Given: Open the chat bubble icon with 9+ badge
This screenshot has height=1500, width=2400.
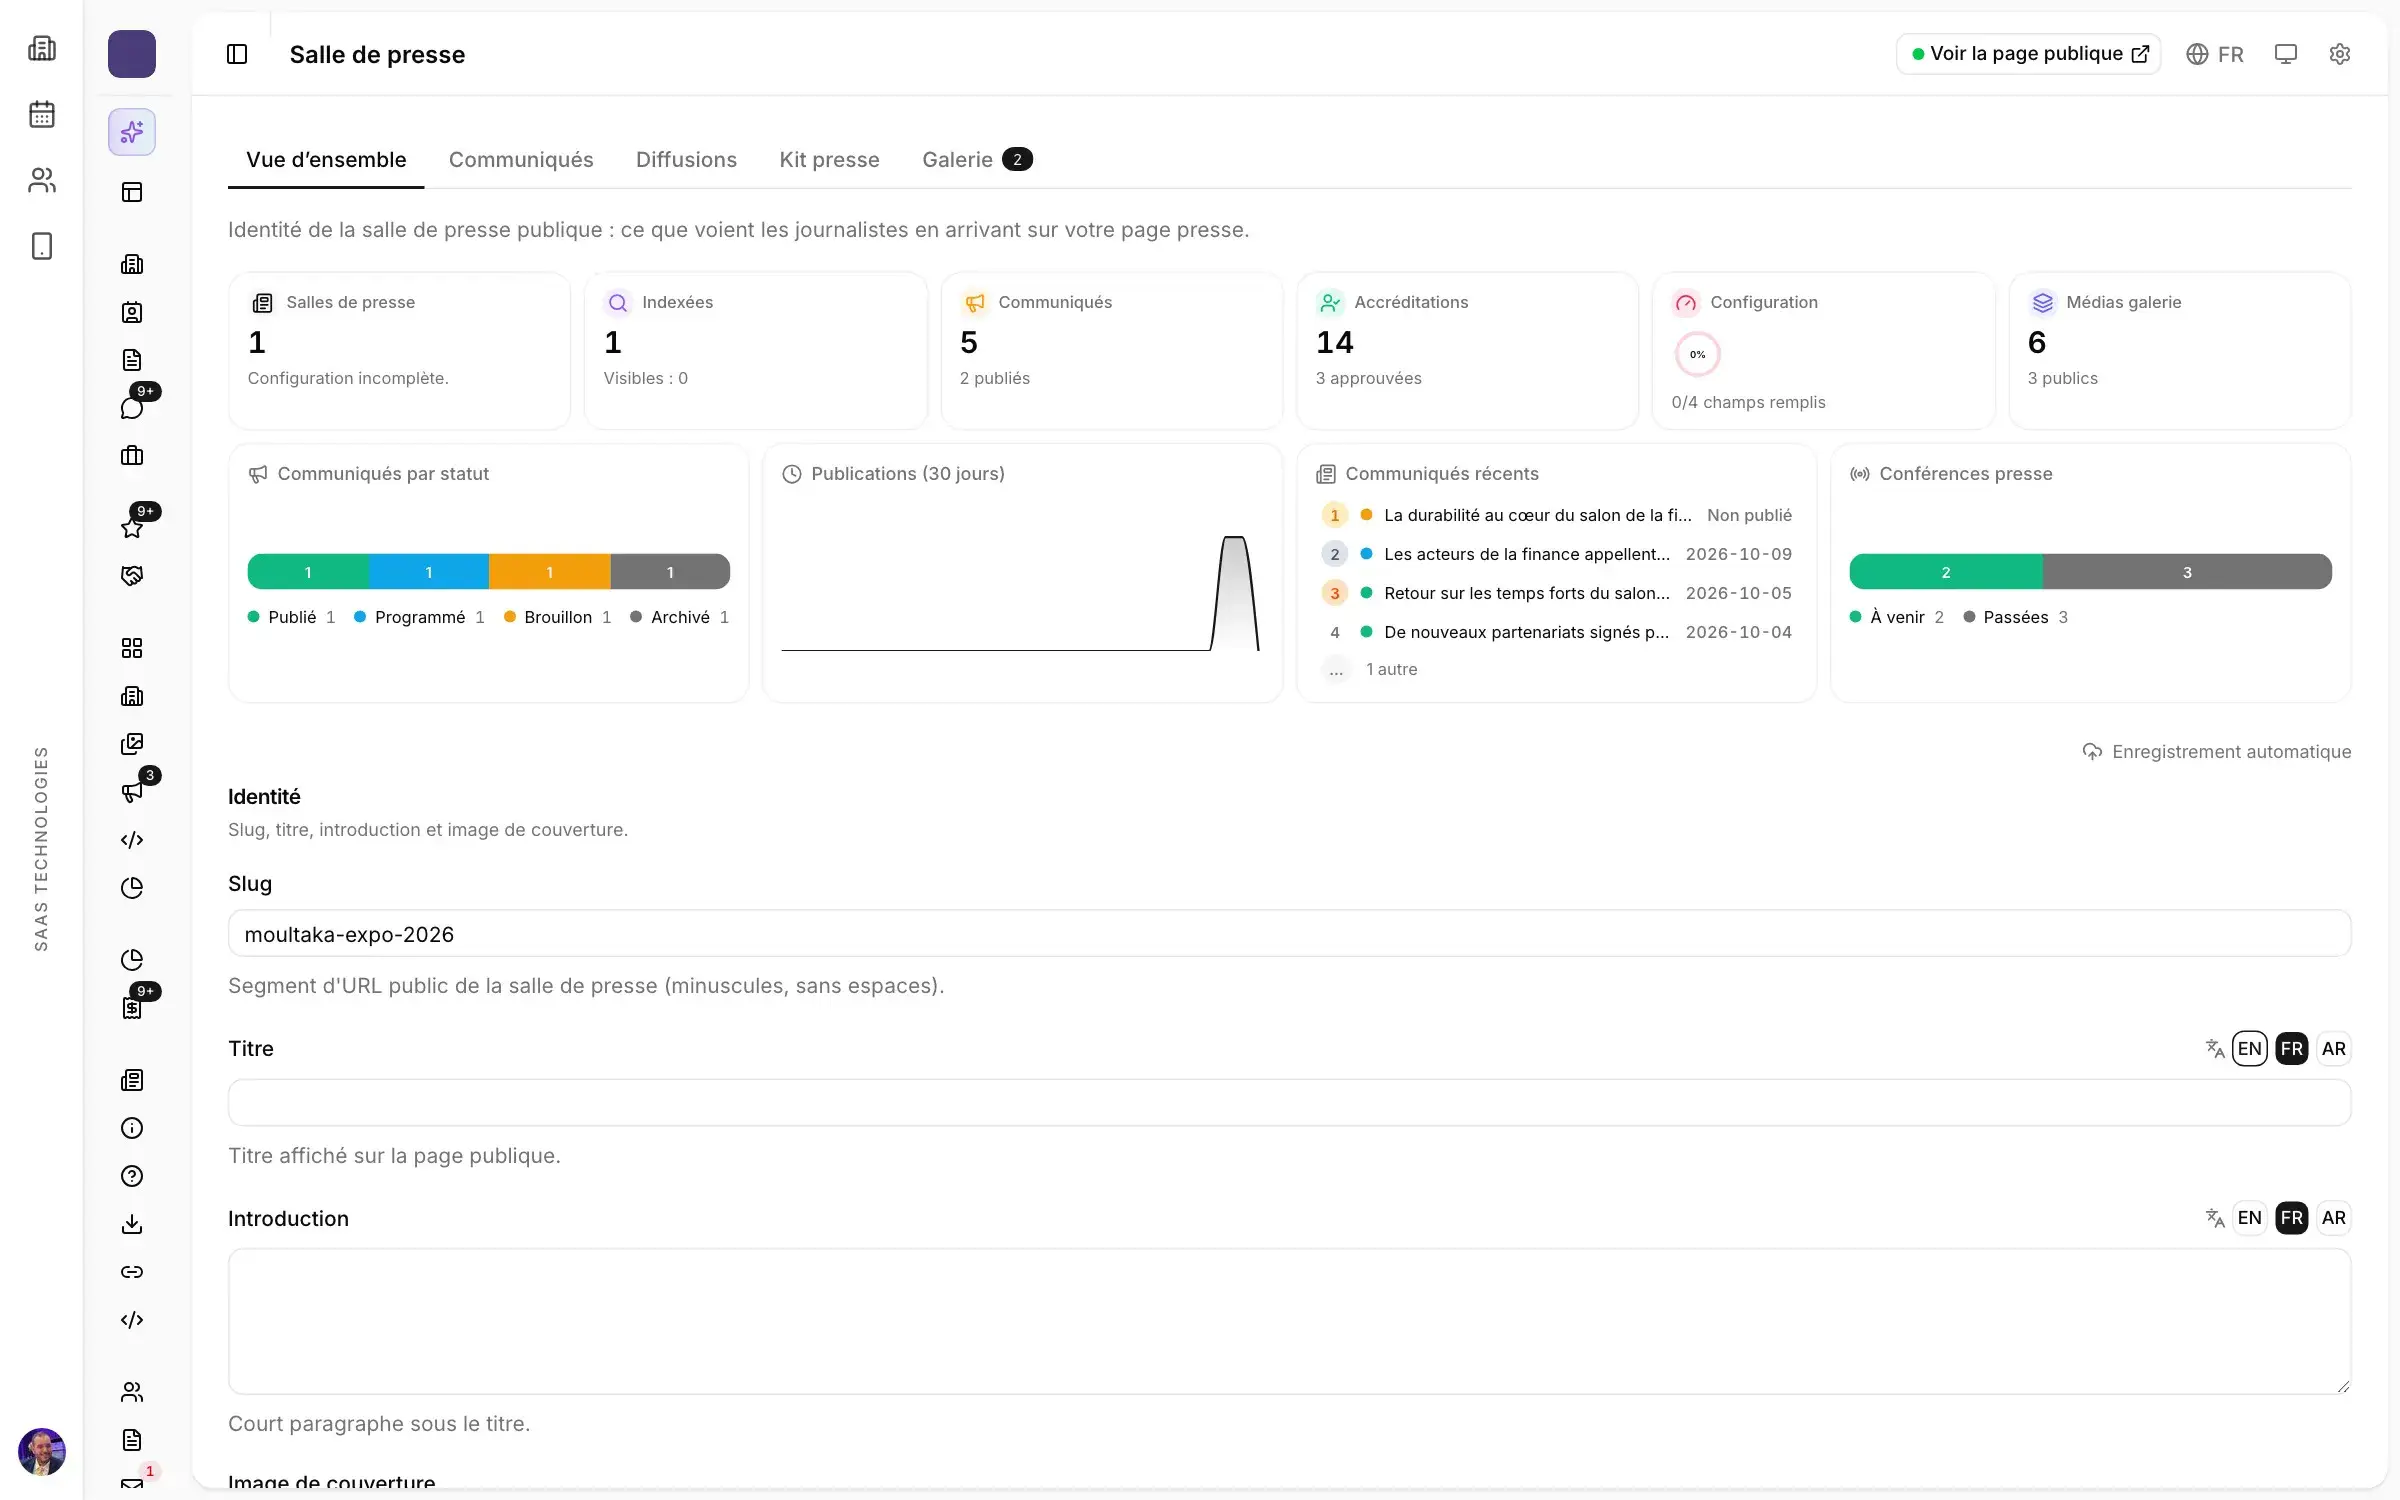Looking at the screenshot, I should (x=132, y=407).
